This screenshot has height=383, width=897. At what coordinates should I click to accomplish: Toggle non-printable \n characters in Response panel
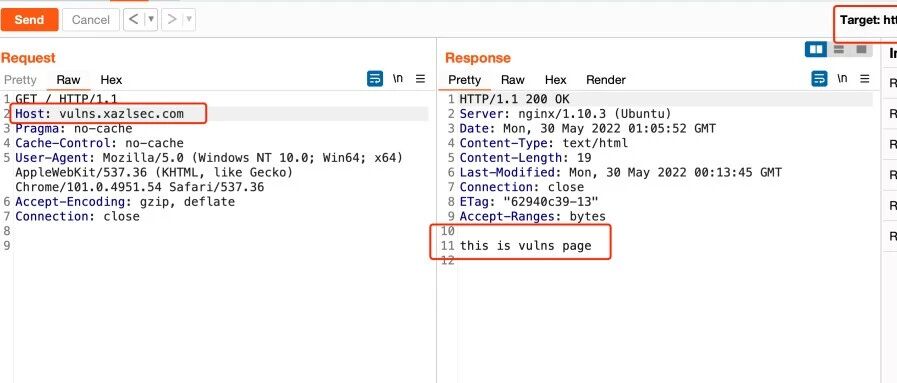pos(842,79)
